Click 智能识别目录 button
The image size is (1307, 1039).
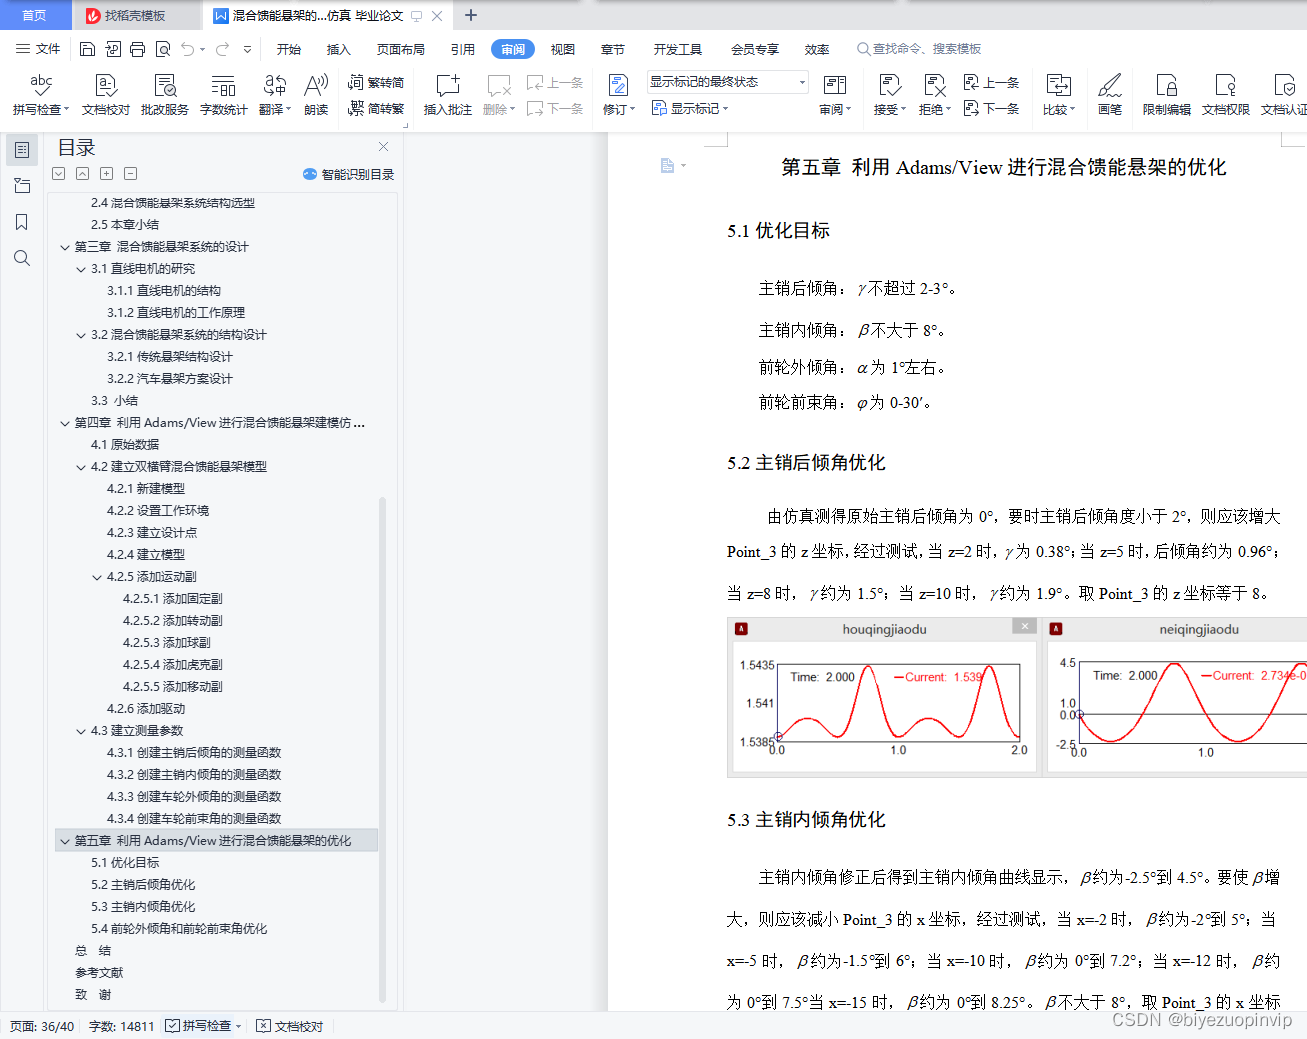click(348, 174)
